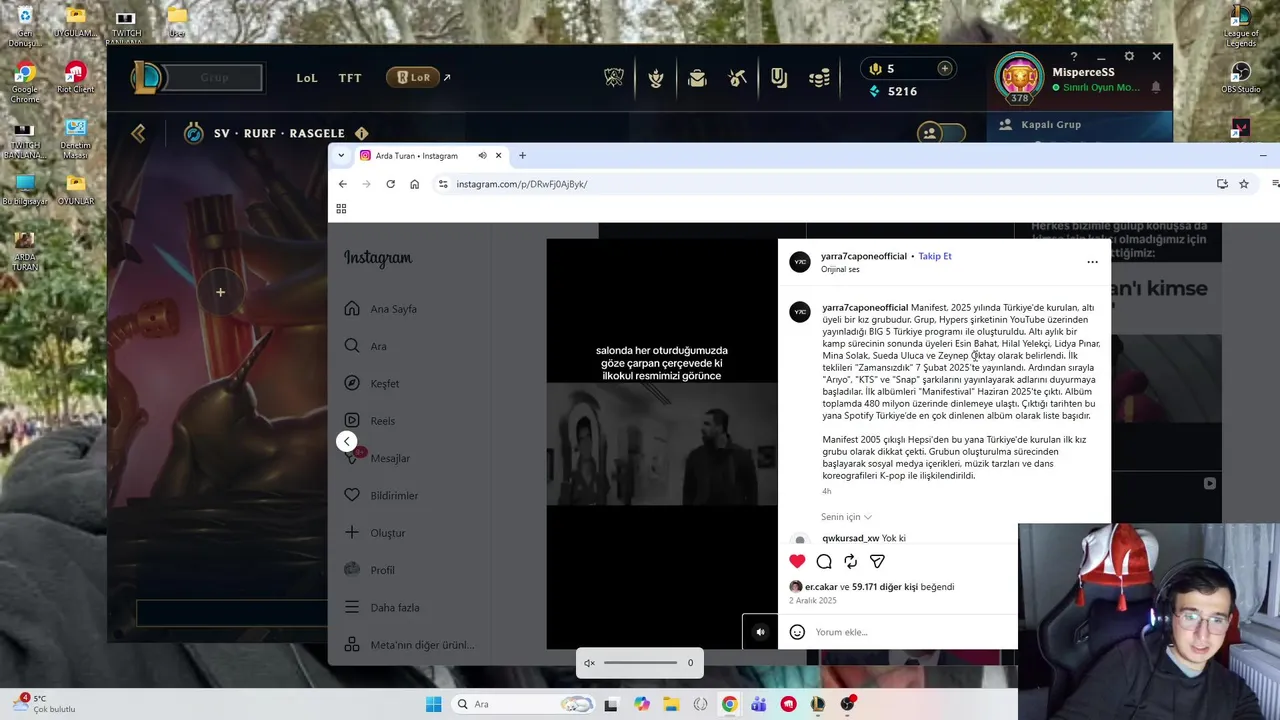This screenshot has height=720, width=1280.
Task: Open the League notifications bell
Action: point(1156,88)
